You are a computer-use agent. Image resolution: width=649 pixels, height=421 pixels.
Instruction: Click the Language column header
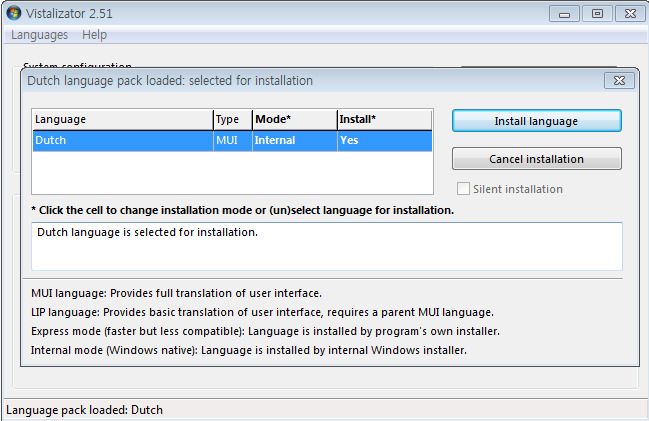[123, 120]
